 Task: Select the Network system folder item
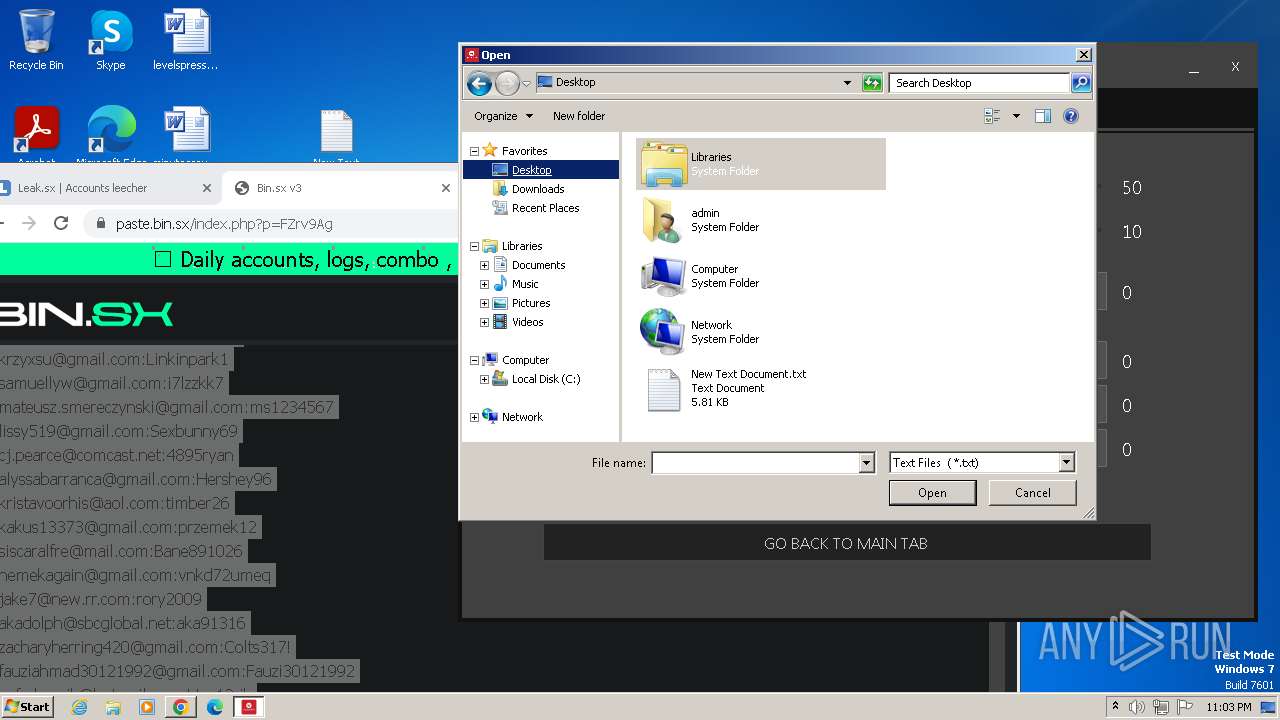click(761, 332)
